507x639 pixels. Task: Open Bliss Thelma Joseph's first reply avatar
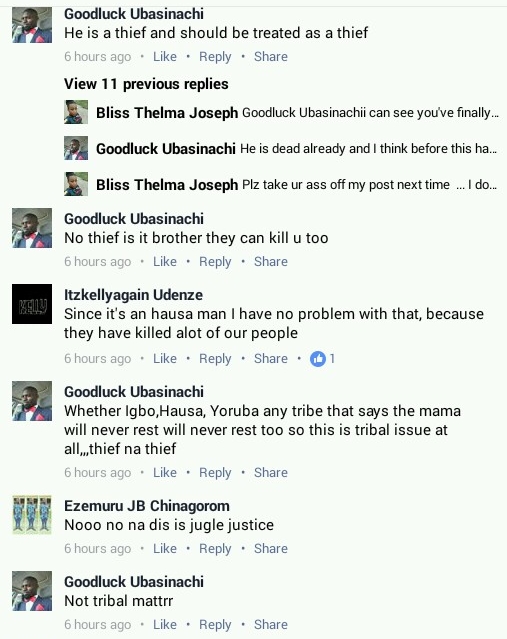click(76, 112)
